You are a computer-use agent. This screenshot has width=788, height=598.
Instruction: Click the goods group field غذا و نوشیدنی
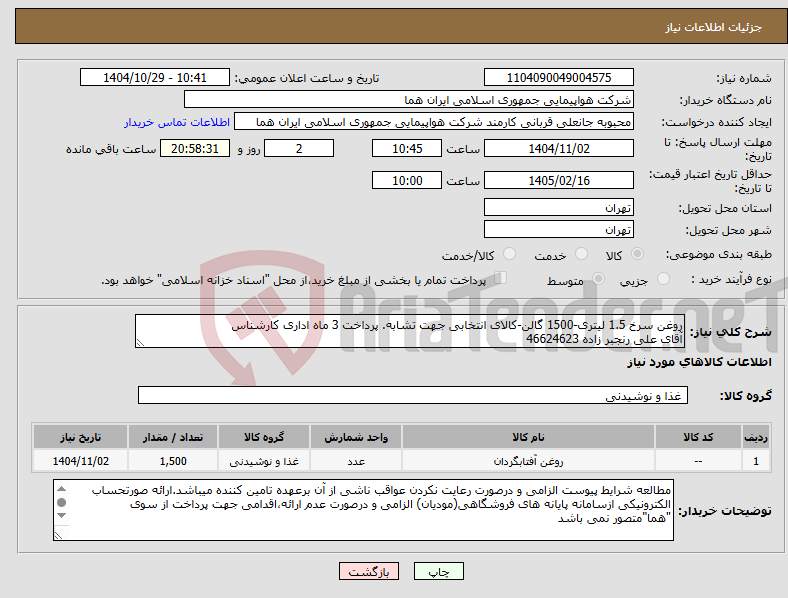coord(413,395)
